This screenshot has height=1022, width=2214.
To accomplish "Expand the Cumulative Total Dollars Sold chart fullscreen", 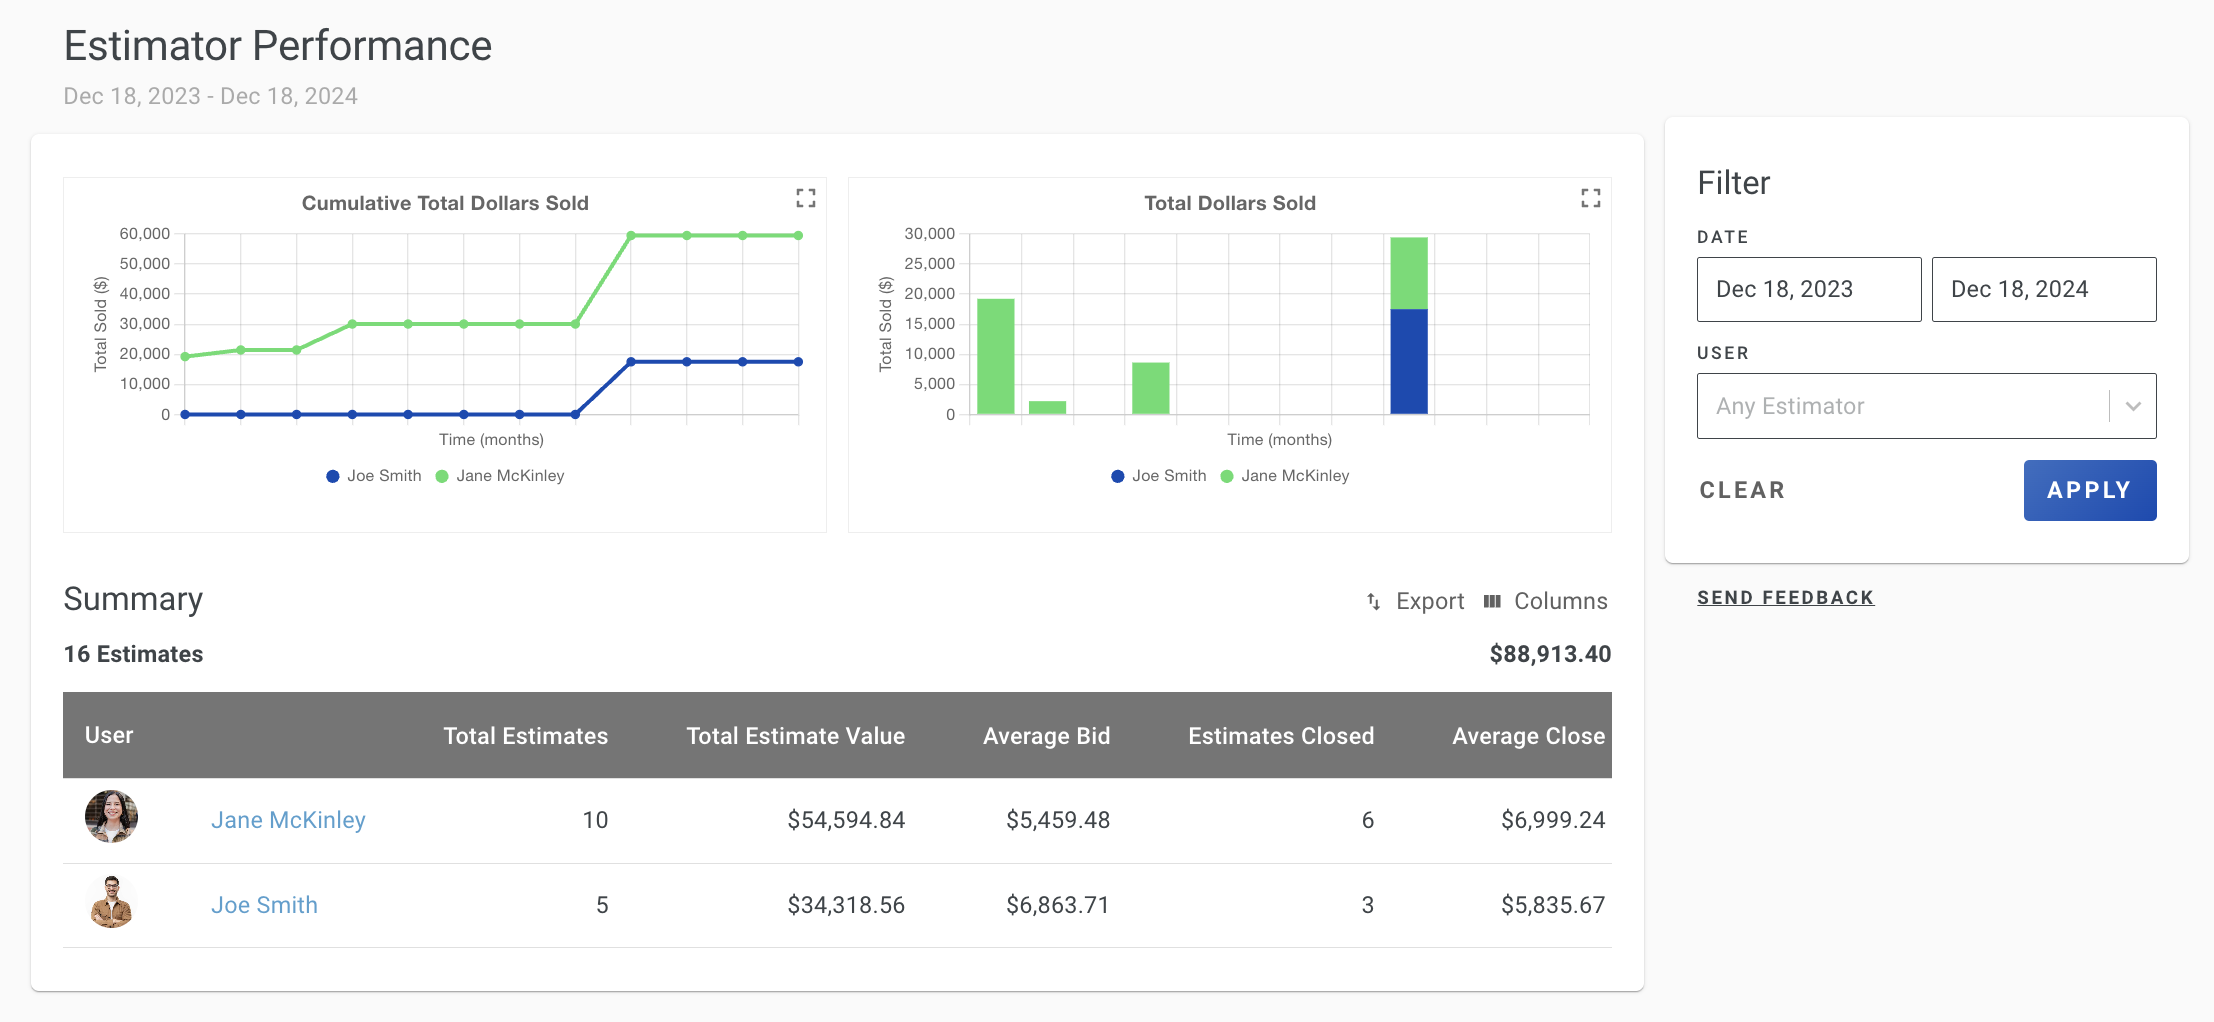I will coord(806,198).
